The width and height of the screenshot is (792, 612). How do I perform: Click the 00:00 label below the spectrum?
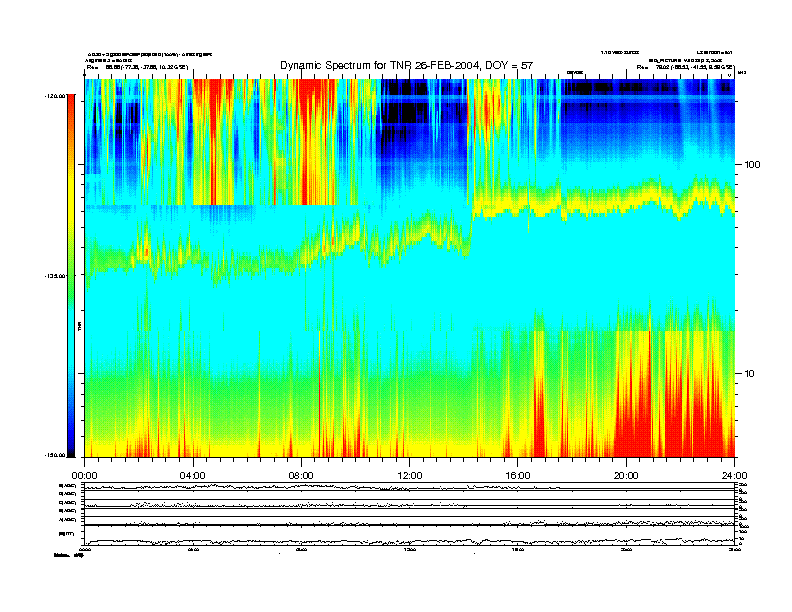(84, 476)
